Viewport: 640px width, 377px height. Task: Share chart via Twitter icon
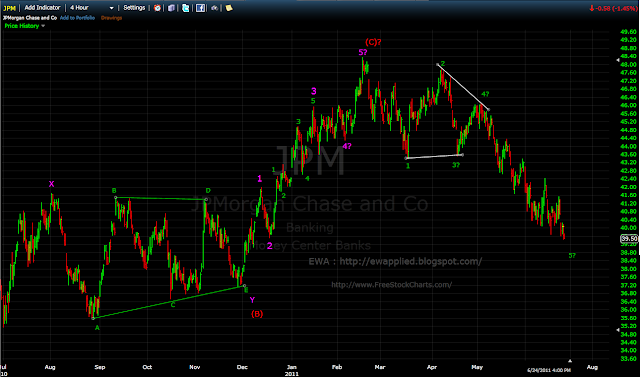[x=186, y=8]
